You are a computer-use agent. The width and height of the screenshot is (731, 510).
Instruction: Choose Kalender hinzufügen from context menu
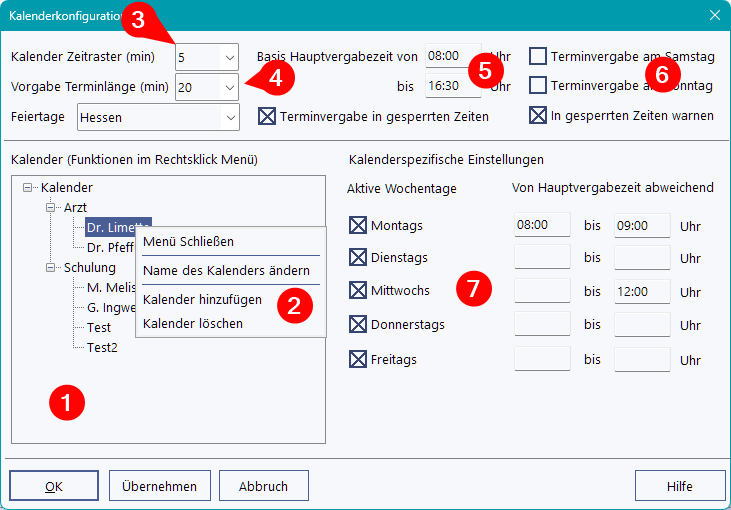(x=202, y=299)
